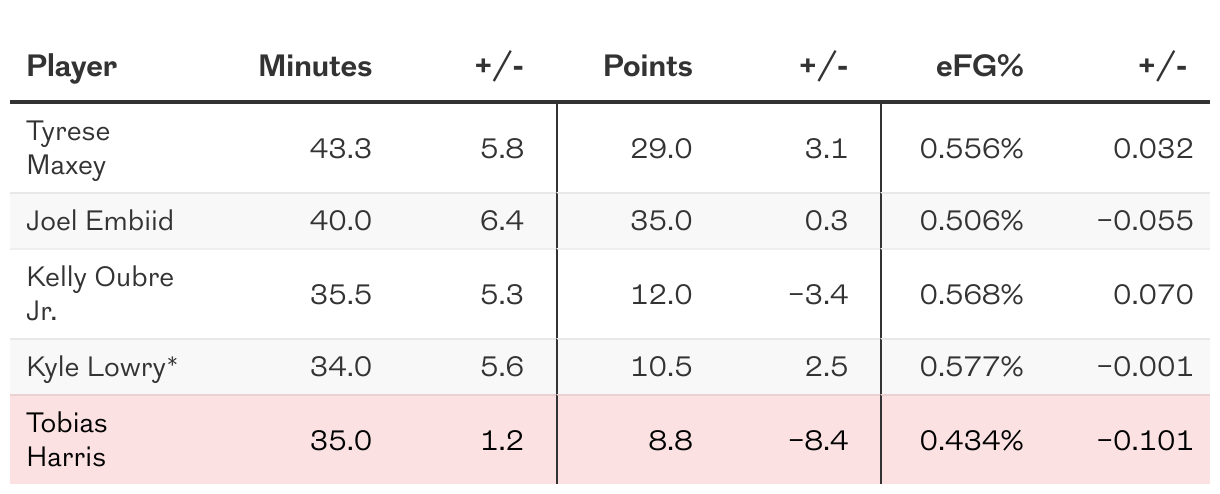The height and width of the screenshot is (494, 1220).
Task: Click the +/- header after Points
Action: click(x=823, y=66)
